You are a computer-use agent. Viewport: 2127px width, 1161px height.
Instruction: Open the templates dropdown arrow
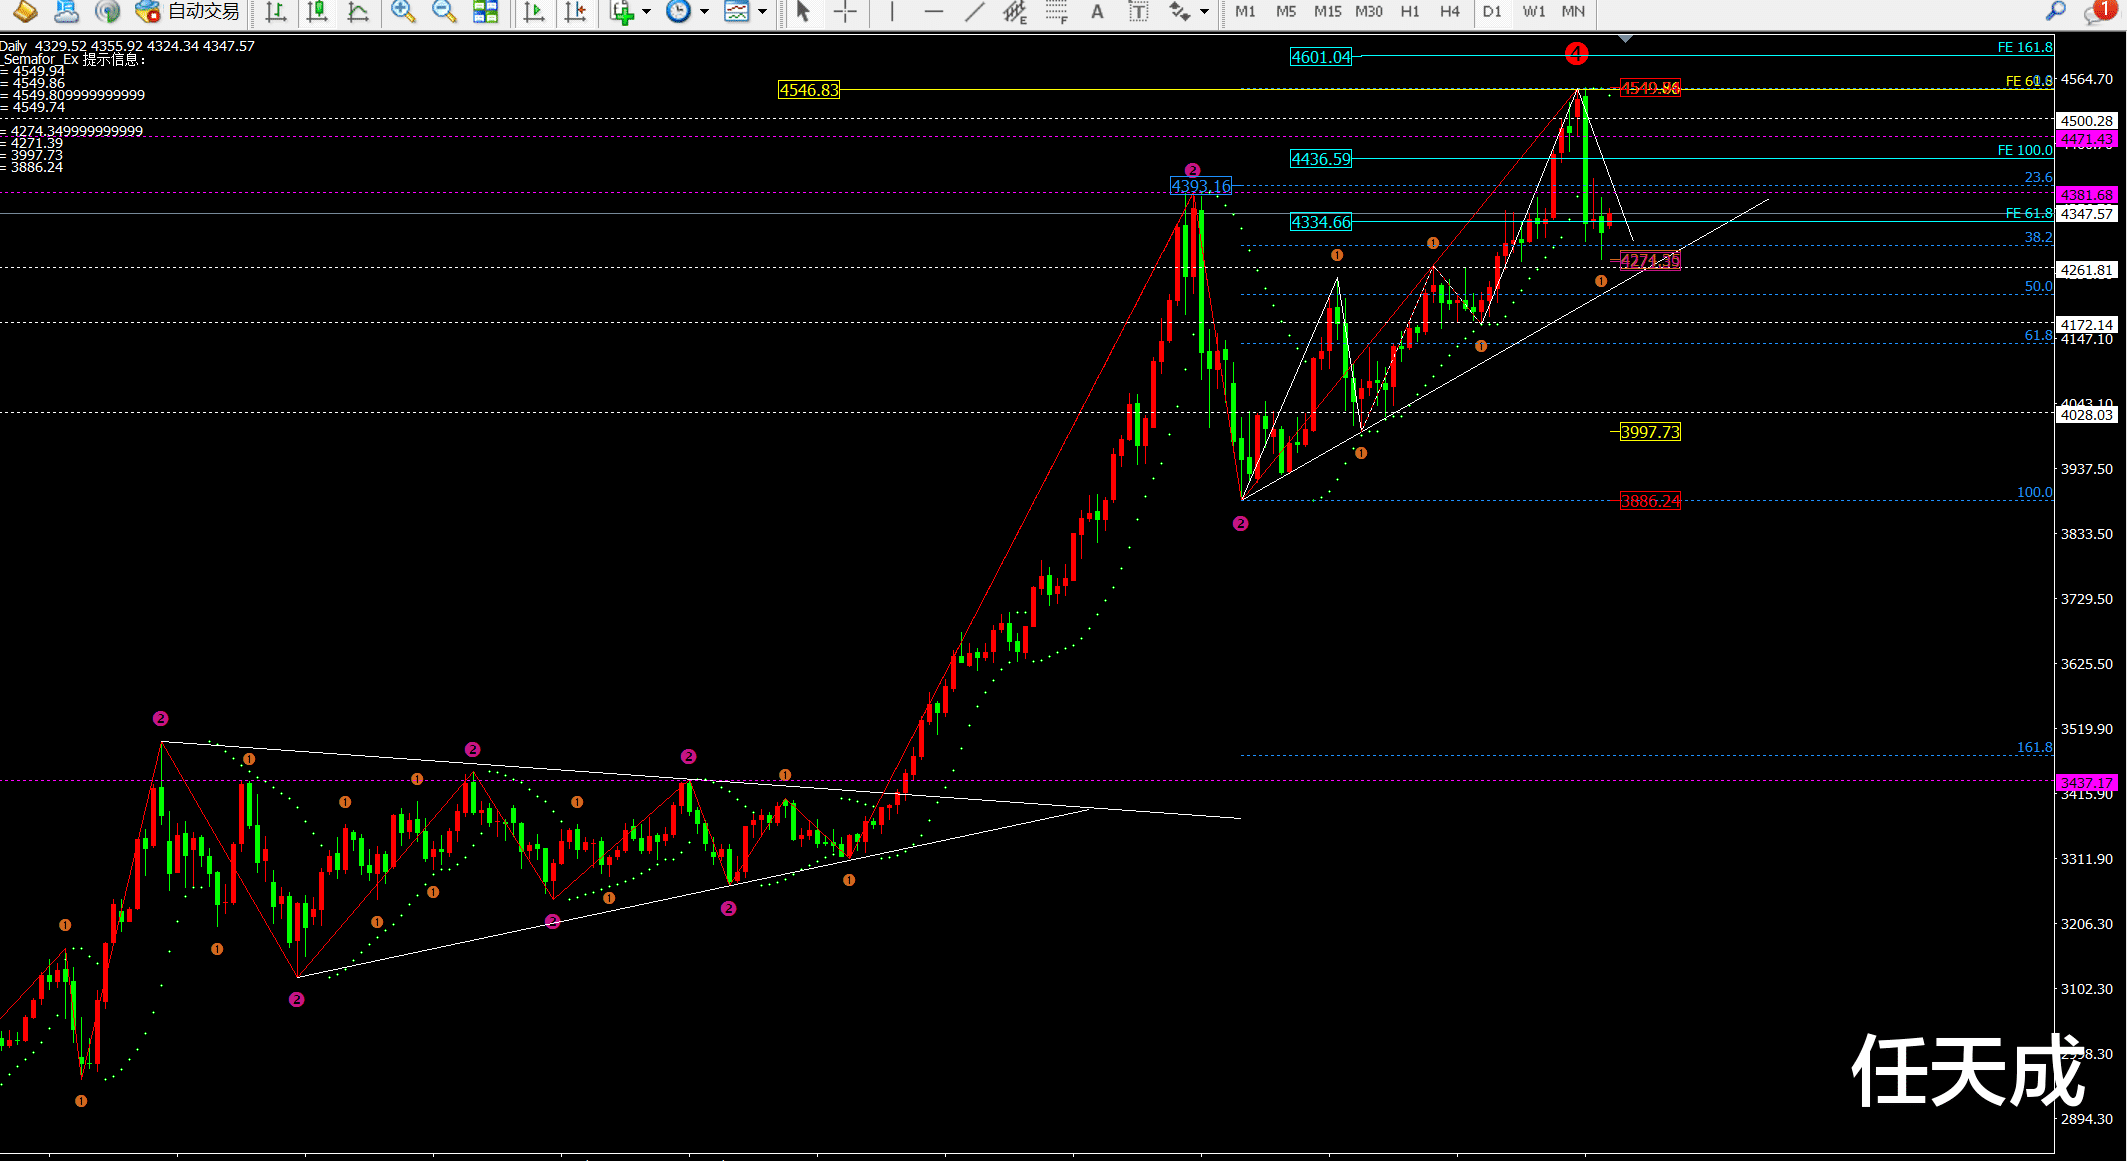click(763, 12)
